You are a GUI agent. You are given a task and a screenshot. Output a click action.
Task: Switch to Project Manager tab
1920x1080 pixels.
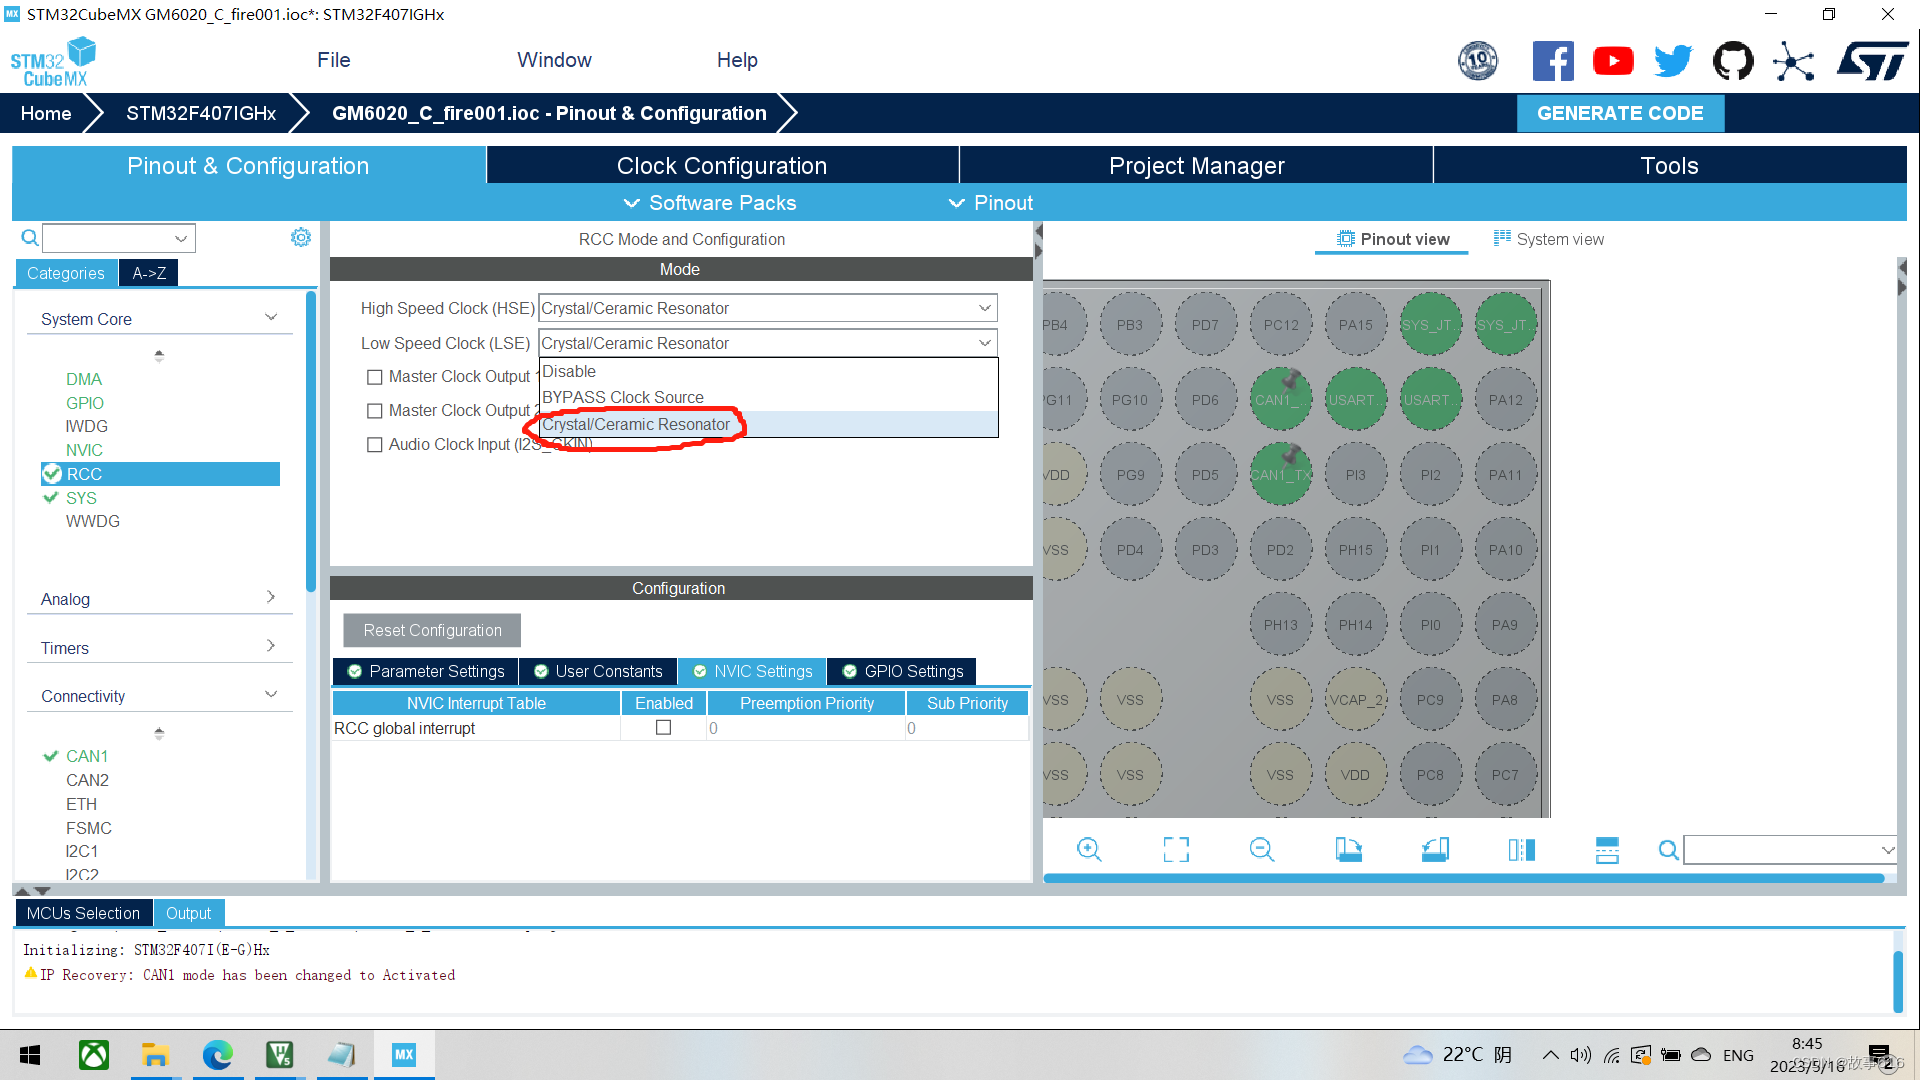(1196, 166)
